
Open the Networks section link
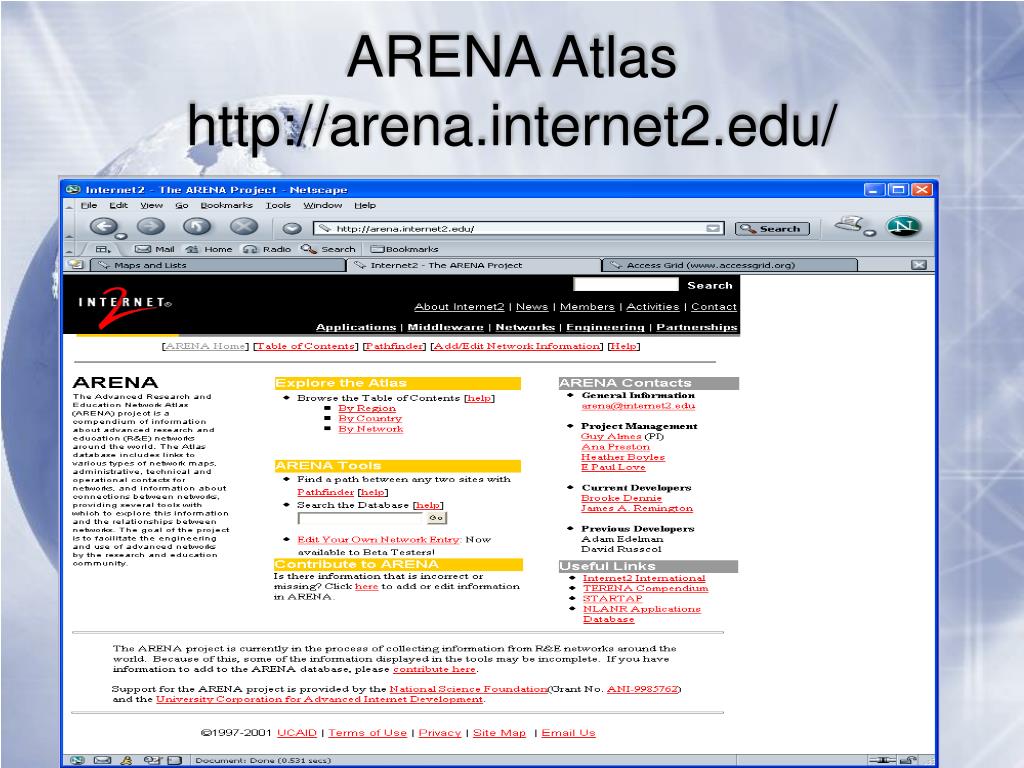(x=525, y=327)
